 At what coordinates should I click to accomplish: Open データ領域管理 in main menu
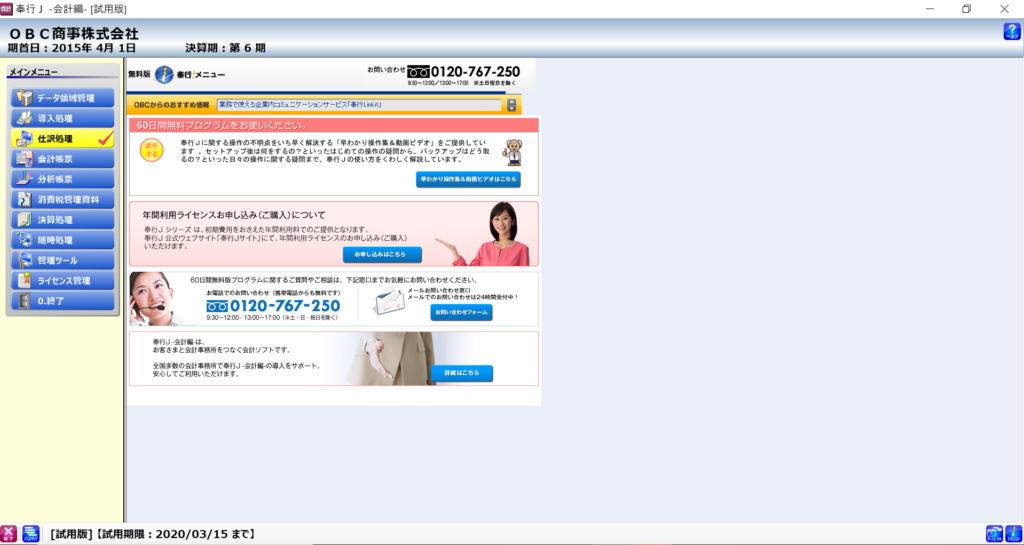63,98
